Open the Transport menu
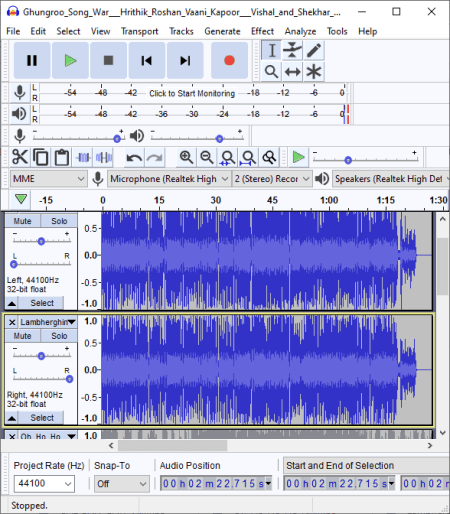Image resolution: width=450 pixels, height=514 pixels. pyautogui.click(x=140, y=31)
